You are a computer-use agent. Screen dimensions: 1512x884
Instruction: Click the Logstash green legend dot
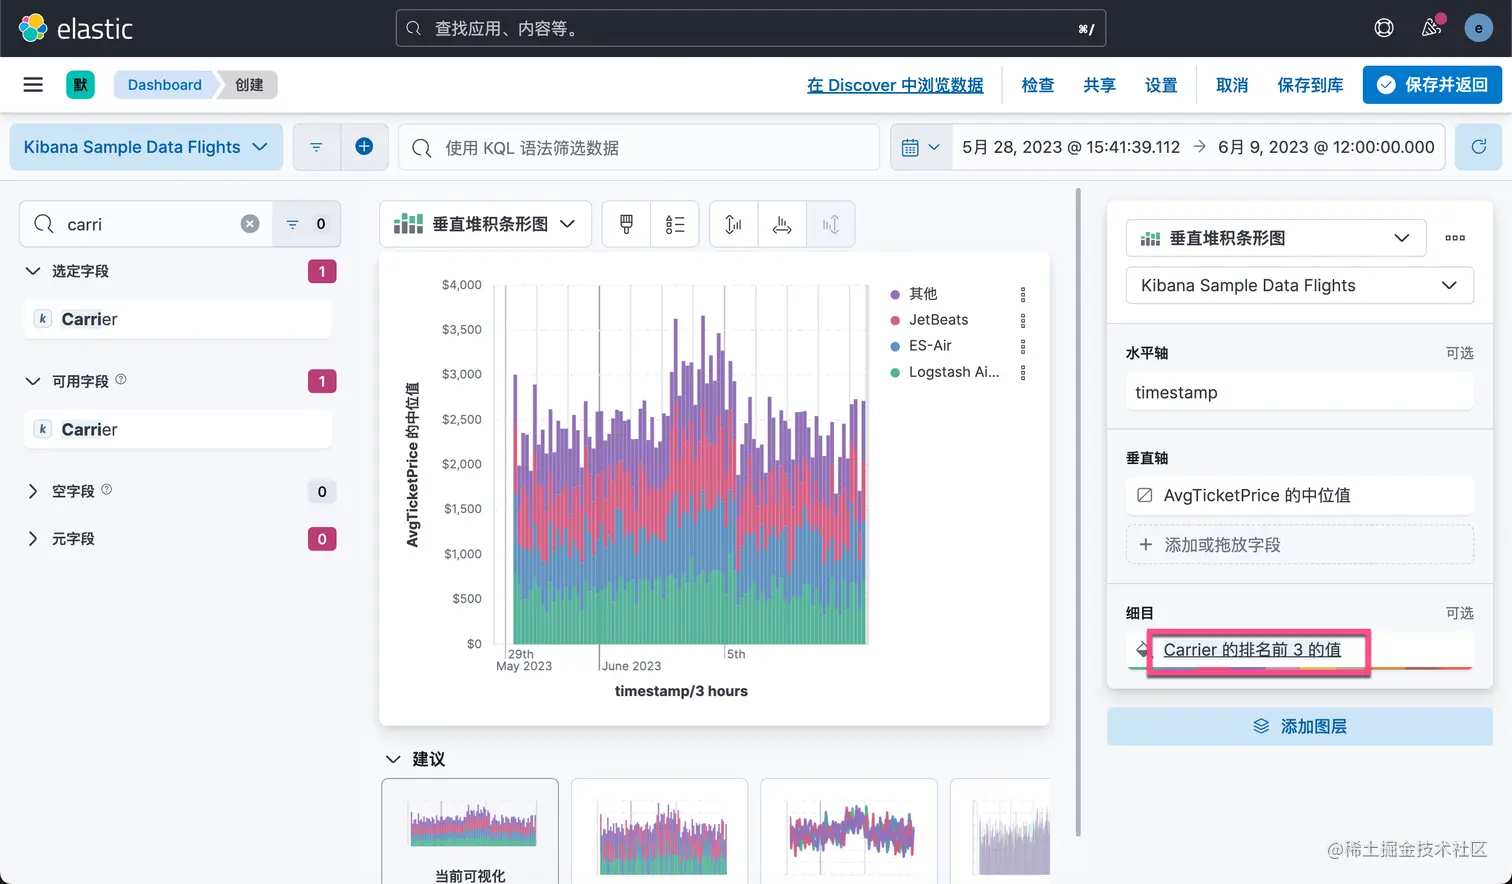895,372
